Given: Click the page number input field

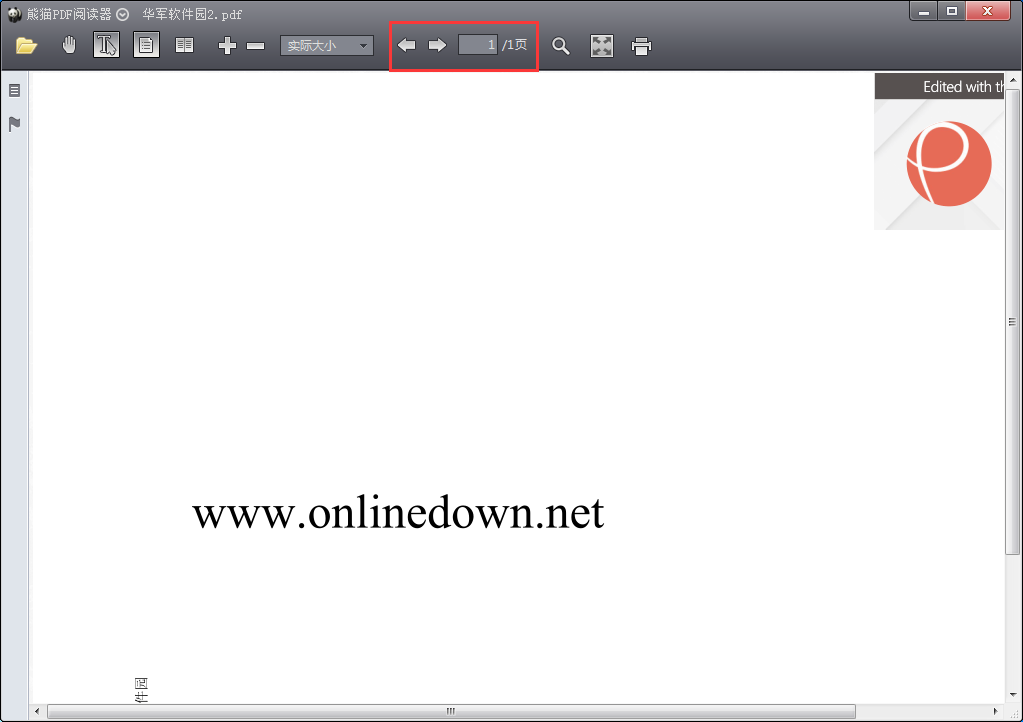Looking at the screenshot, I should [478, 45].
